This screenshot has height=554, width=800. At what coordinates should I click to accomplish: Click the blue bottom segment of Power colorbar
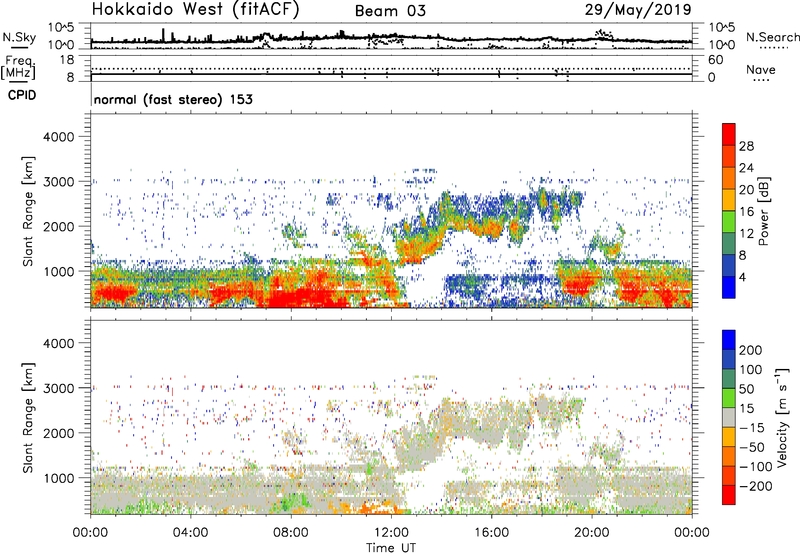click(729, 287)
